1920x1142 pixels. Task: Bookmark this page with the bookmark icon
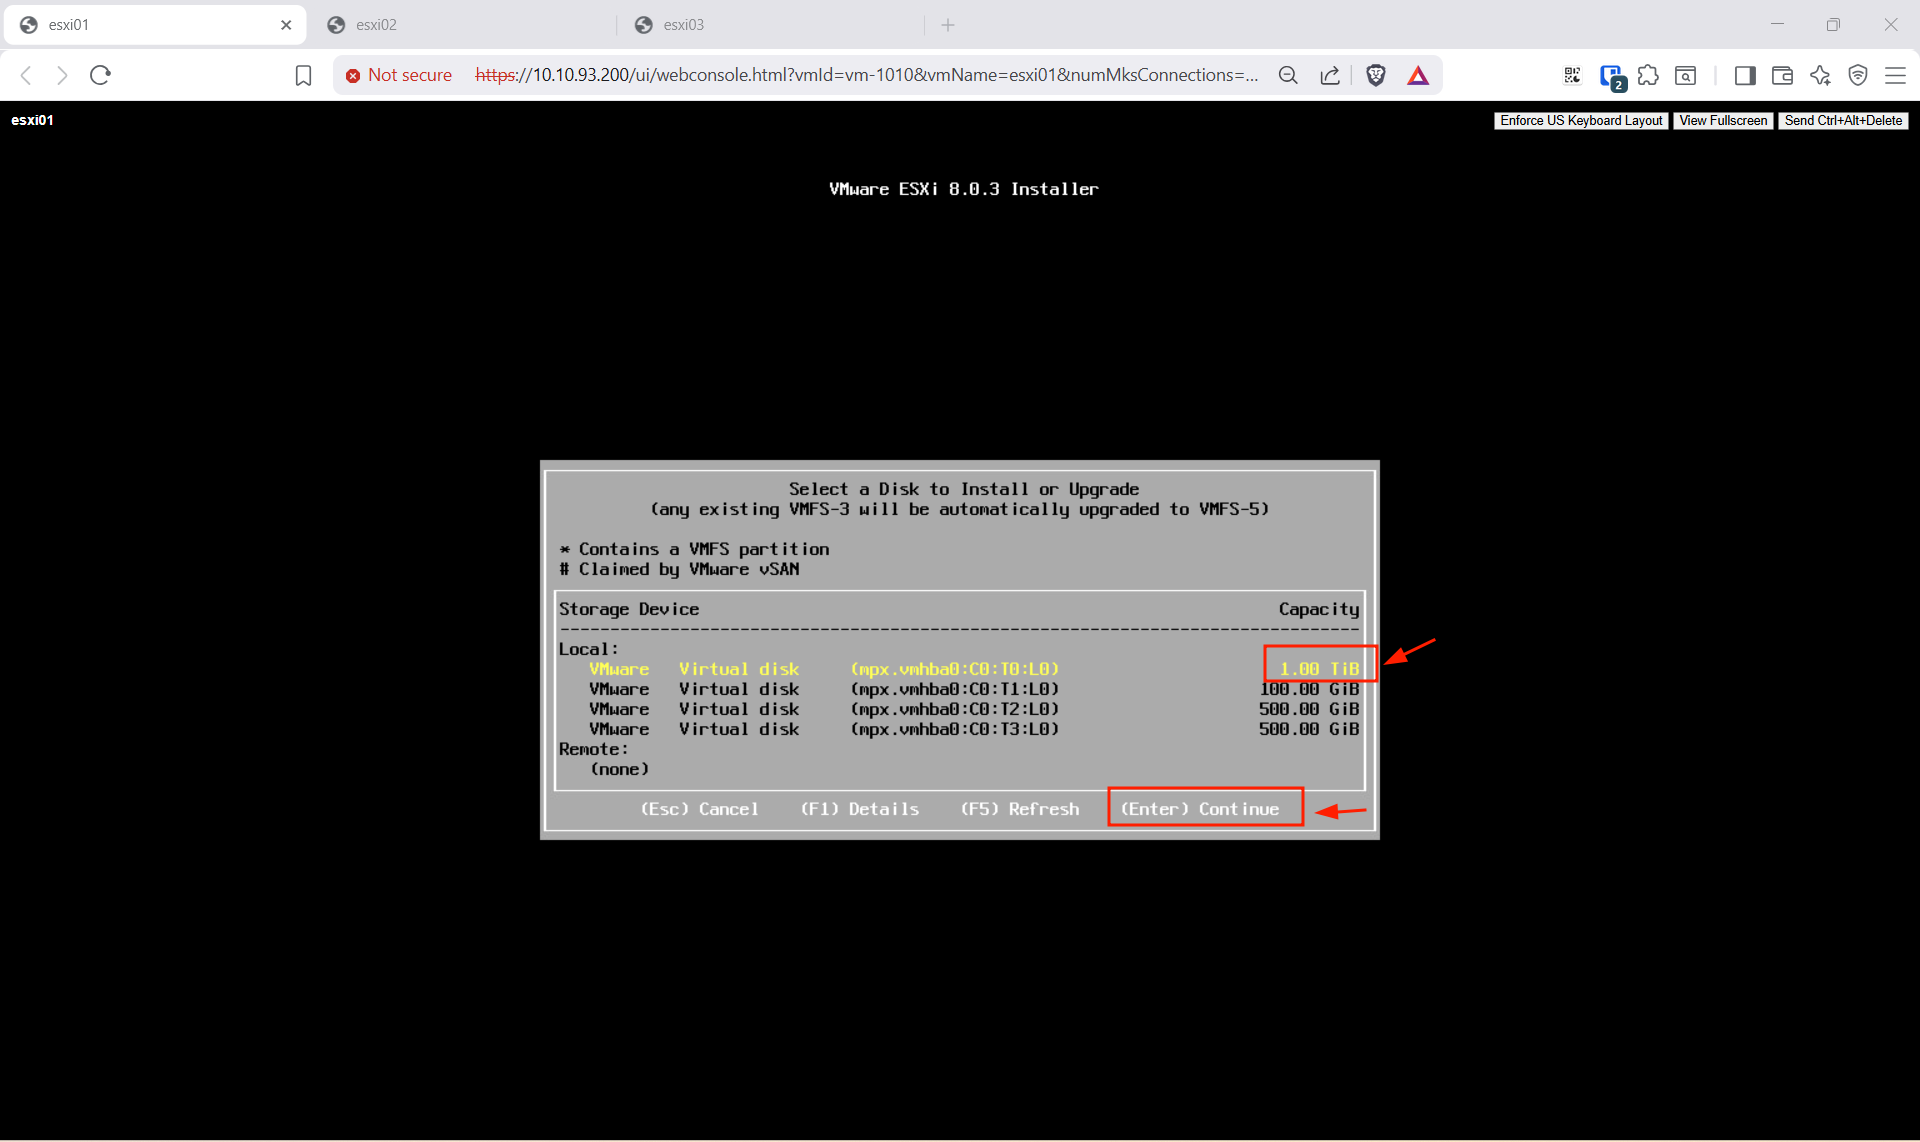tap(303, 75)
